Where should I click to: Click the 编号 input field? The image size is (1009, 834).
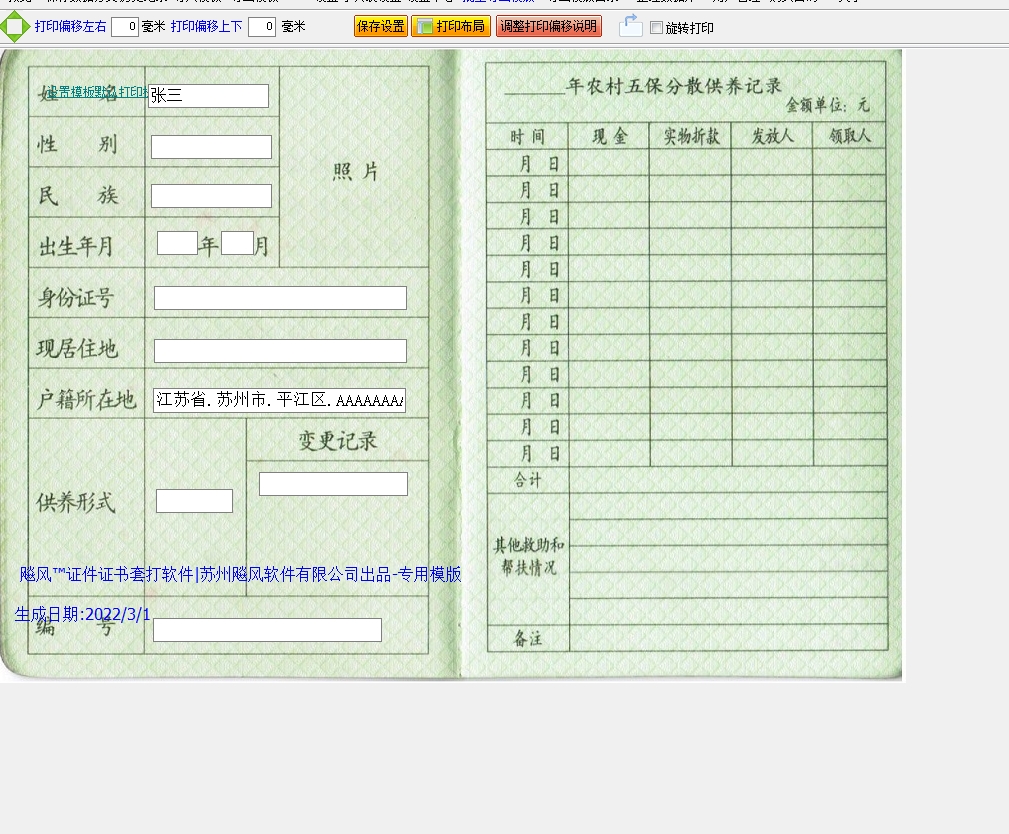click(267, 630)
